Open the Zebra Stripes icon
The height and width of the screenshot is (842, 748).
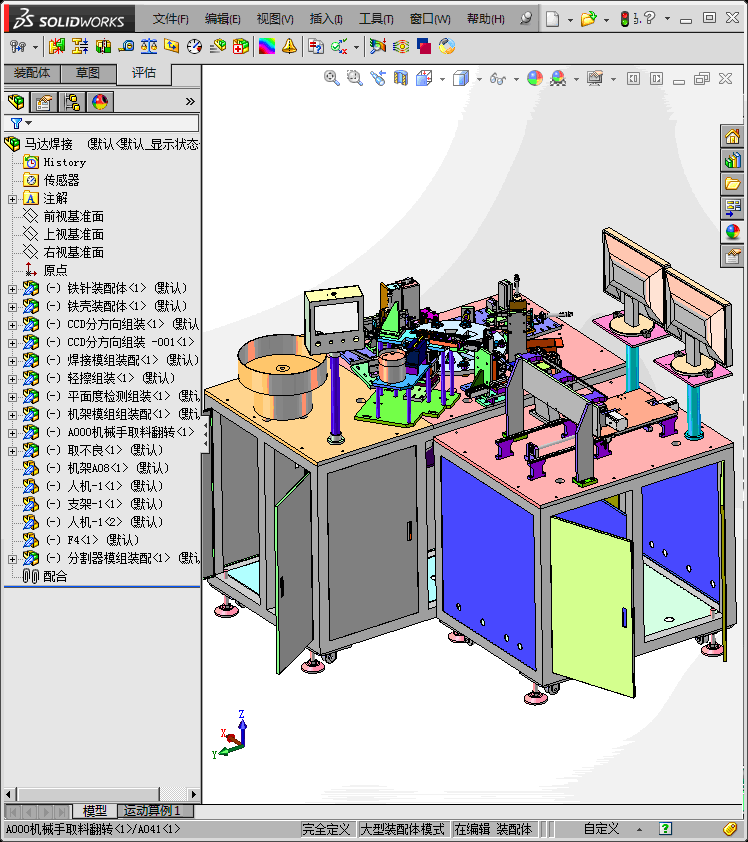(401, 47)
